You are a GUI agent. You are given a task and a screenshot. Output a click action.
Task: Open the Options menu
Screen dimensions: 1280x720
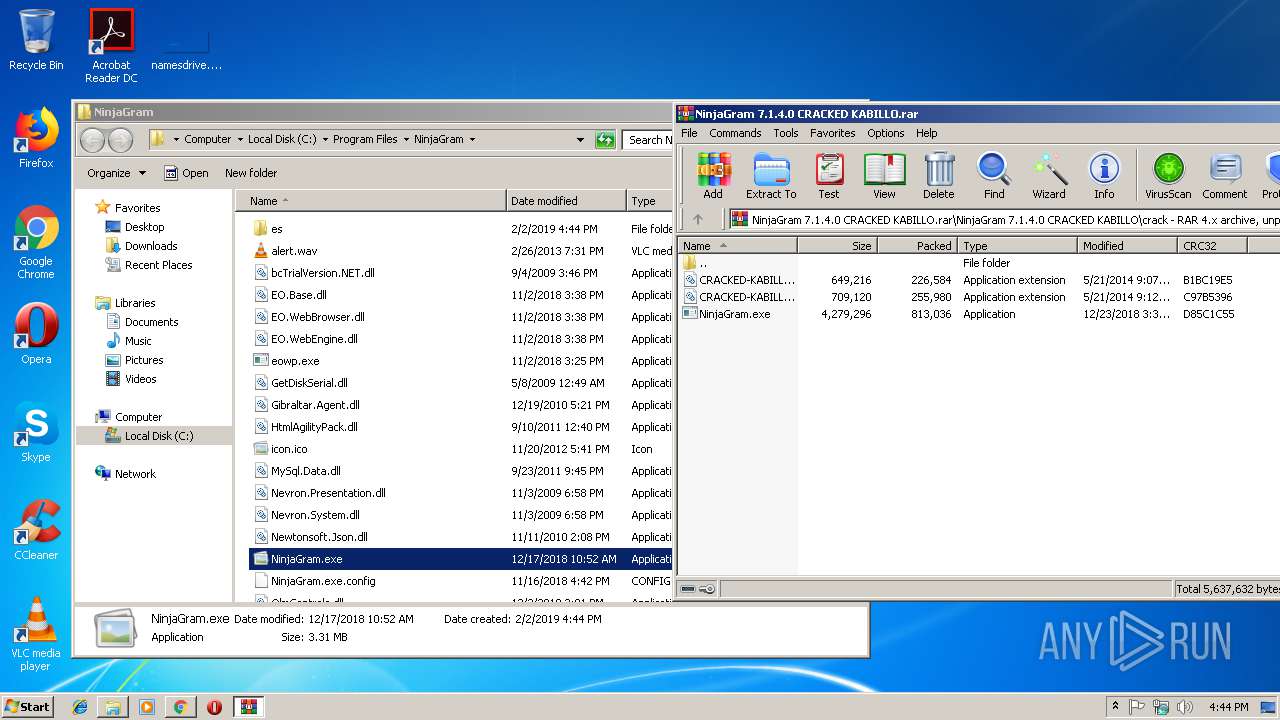click(885, 133)
